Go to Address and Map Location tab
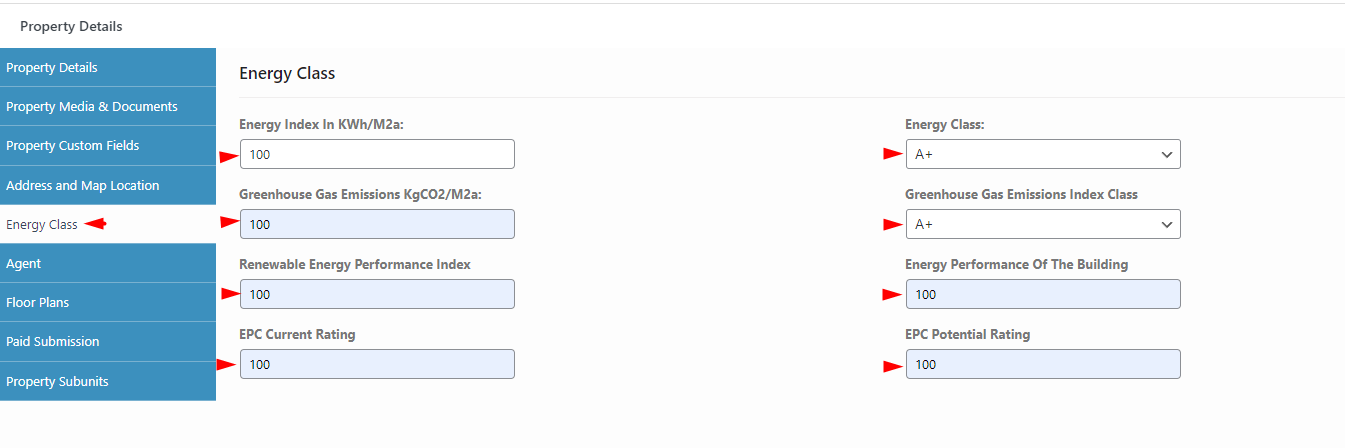The height and width of the screenshot is (448, 1345). pos(107,185)
